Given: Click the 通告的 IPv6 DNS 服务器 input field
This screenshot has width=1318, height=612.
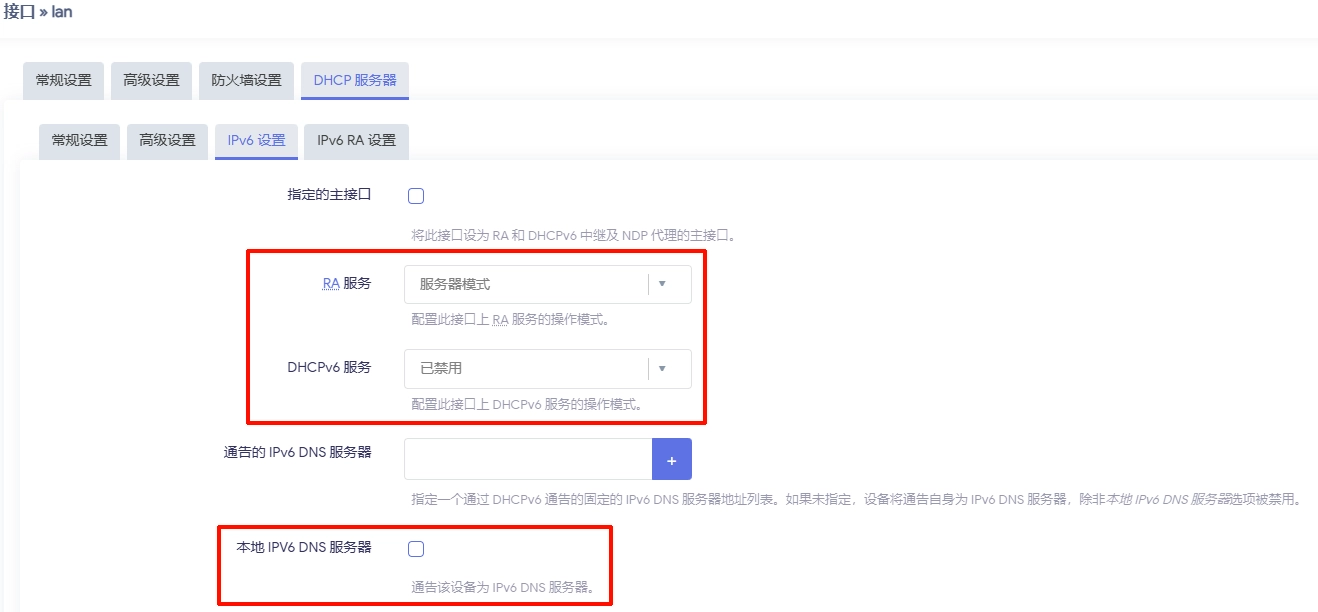Looking at the screenshot, I should [x=528, y=458].
